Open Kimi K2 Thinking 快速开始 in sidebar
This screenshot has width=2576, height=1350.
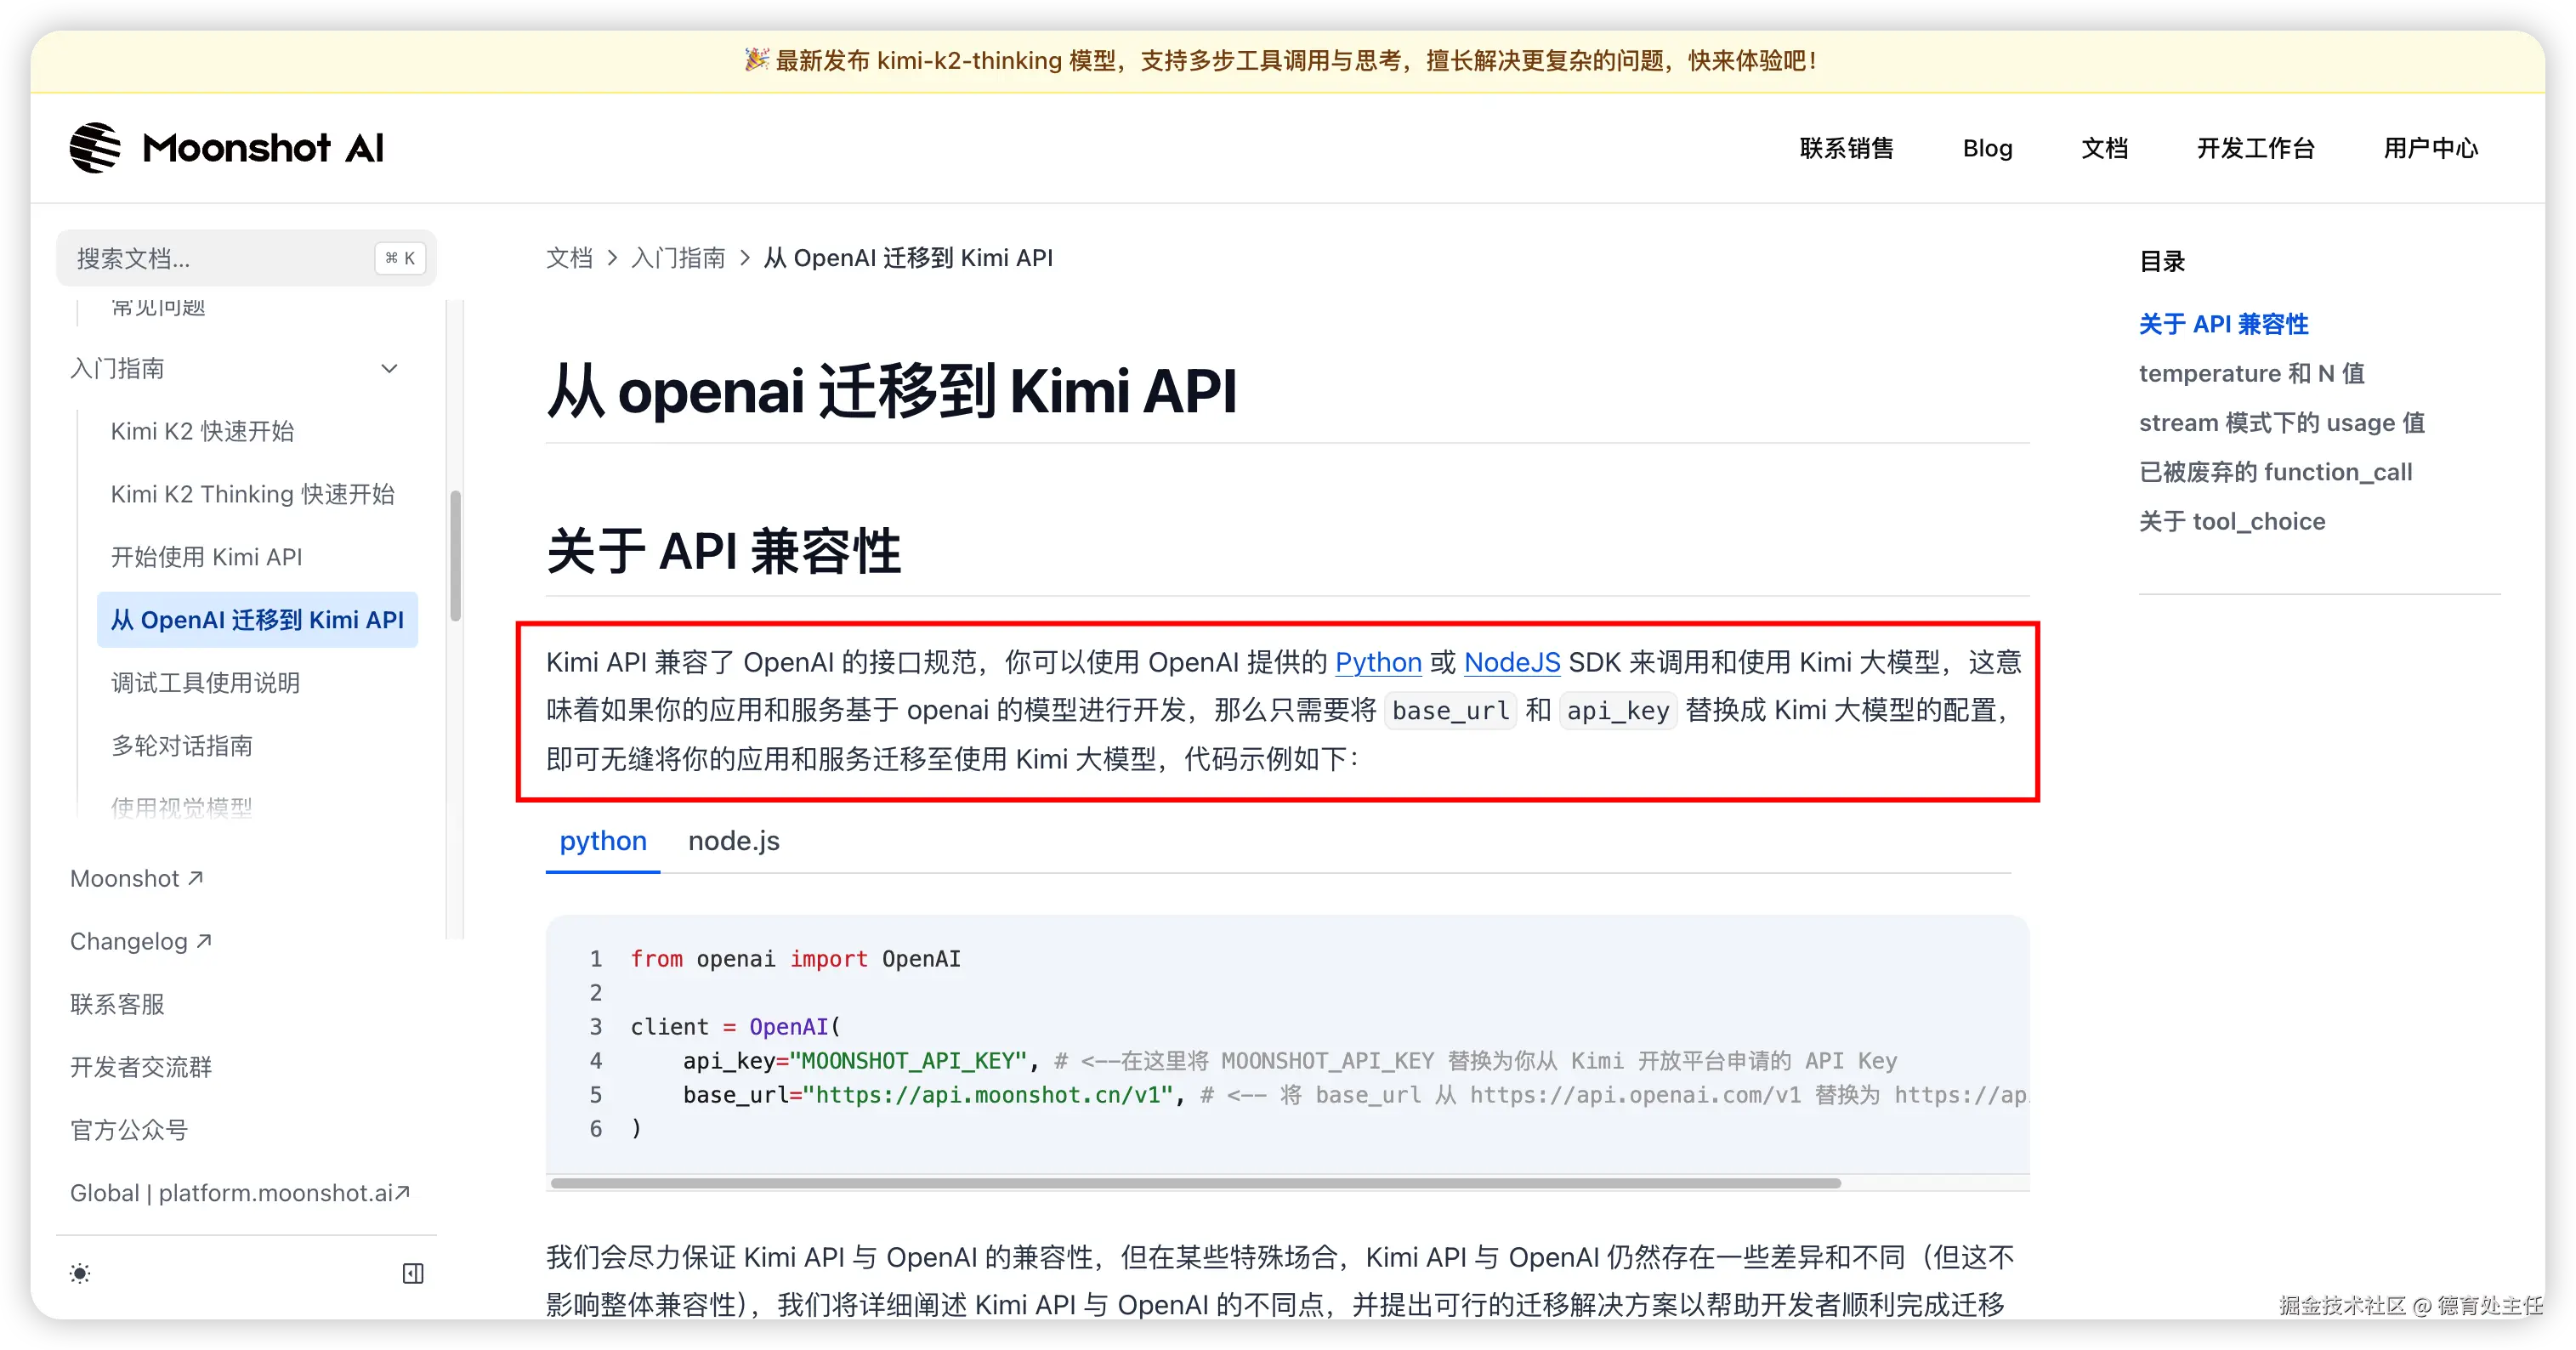tap(252, 494)
